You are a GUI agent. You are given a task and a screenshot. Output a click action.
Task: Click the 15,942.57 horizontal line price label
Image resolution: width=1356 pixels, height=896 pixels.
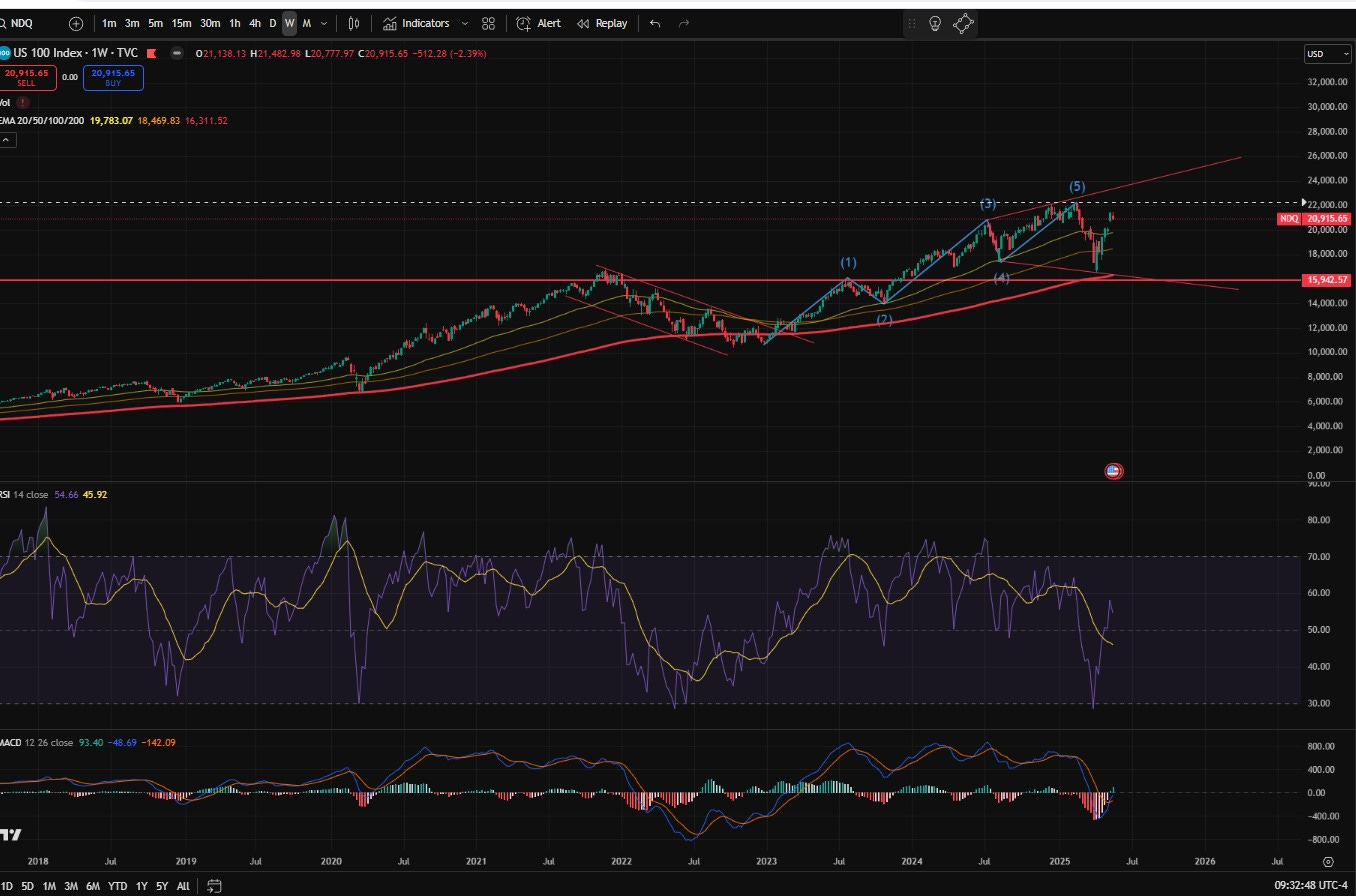[x=1326, y=280]
